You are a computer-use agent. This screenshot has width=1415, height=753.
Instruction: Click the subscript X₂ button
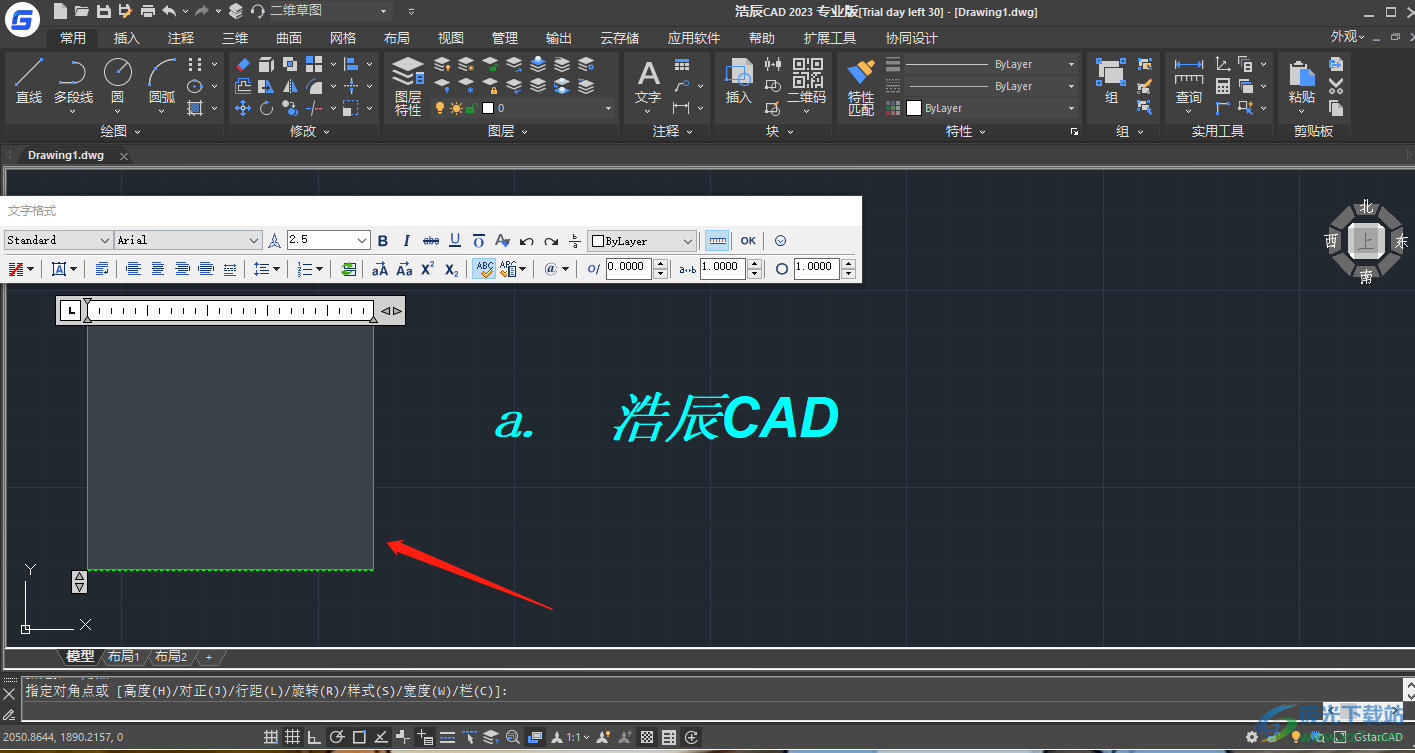pyautogui.click(x=452, y=269)
